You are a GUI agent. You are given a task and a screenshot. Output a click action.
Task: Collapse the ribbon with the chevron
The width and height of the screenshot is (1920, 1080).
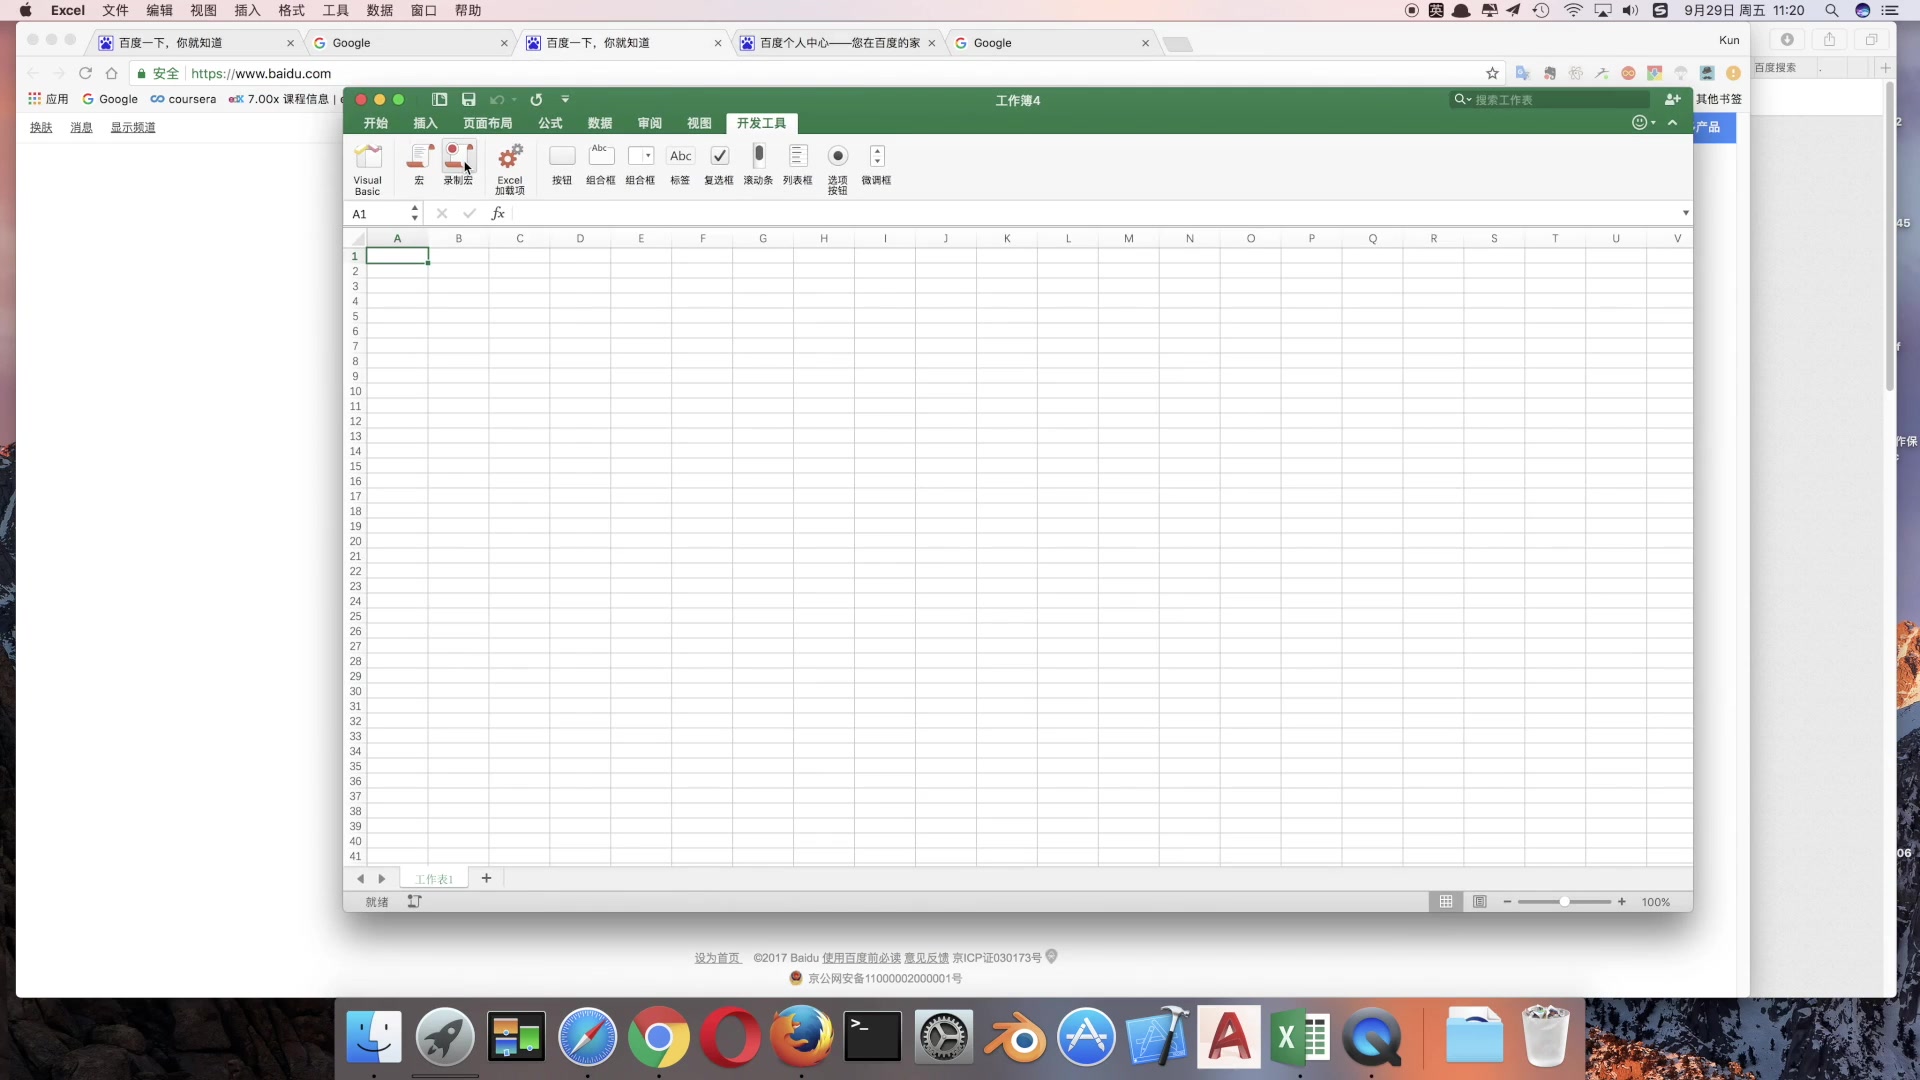pyautogui.click(x=1672, y=123)
